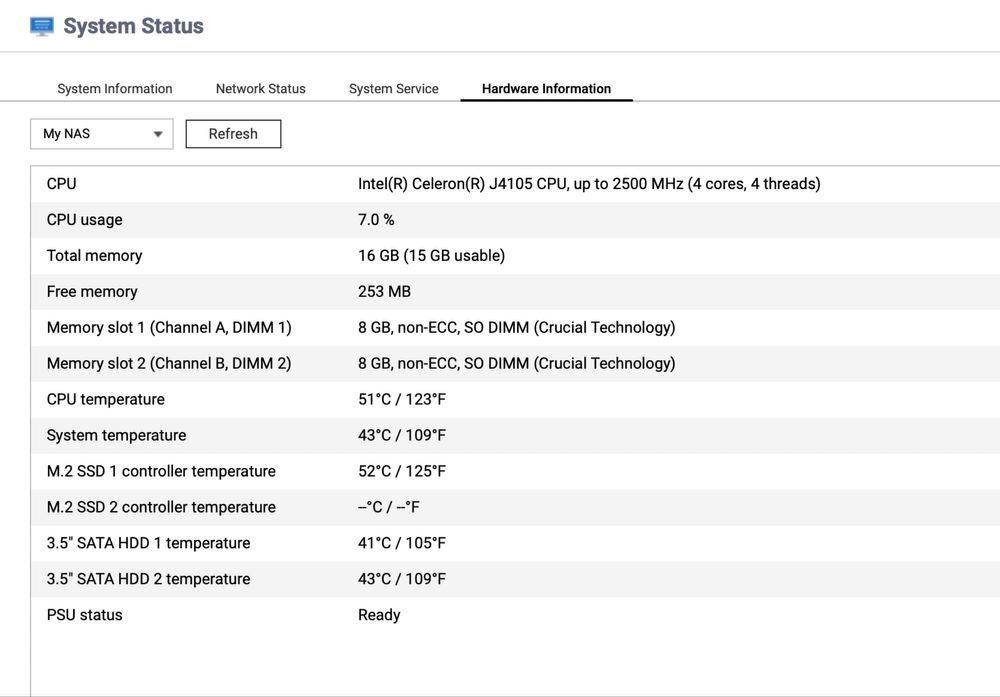Open the System Information tab
The height and width of the screenshot is (697, 1000).
click(x=115, y=89)
